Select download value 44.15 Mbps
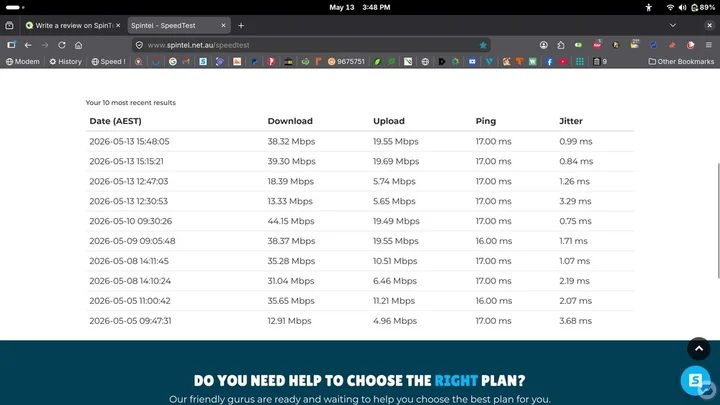 pyautogui.click(x=291, y=221)
